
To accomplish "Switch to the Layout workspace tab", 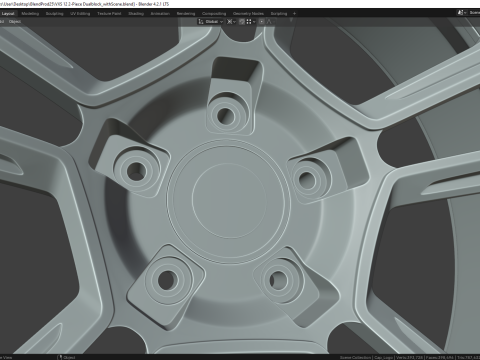I will [x=8, y=14].
